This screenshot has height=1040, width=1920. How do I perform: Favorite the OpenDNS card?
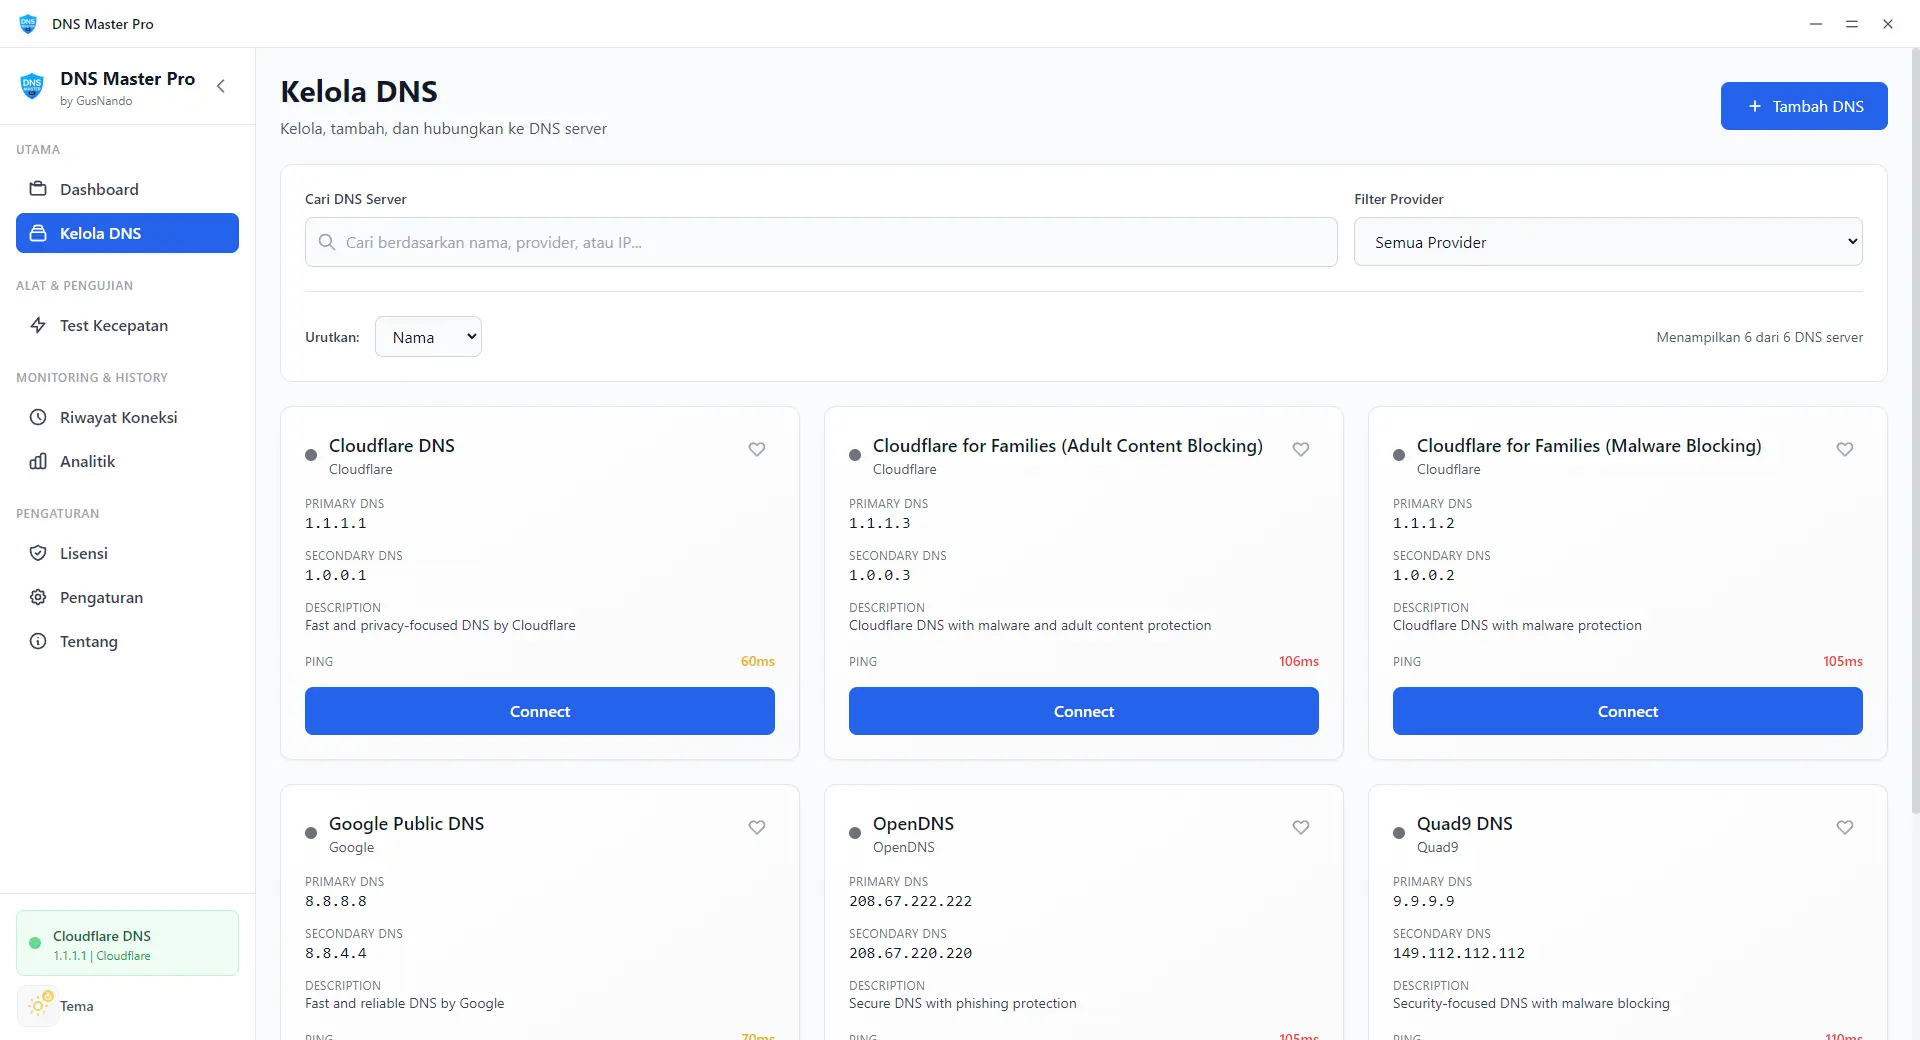pyautogui.click(x=1301, y=827)
